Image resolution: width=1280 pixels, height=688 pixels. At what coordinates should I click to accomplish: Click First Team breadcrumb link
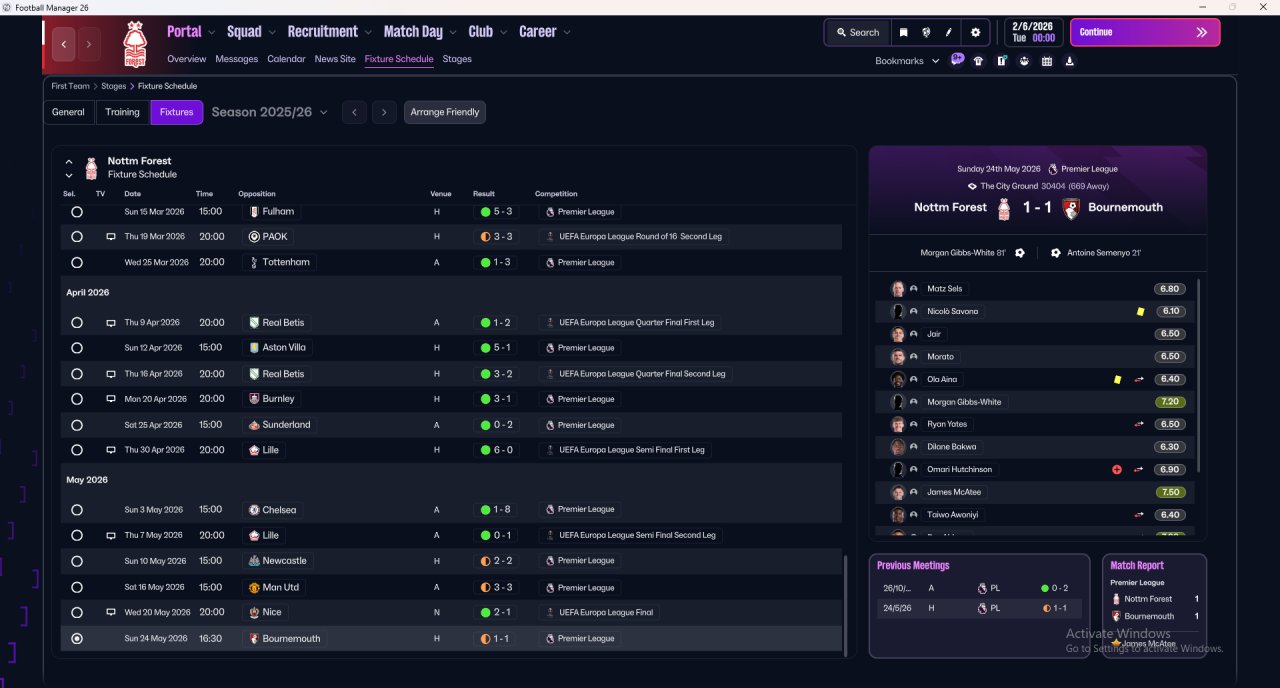click(71, 86)
